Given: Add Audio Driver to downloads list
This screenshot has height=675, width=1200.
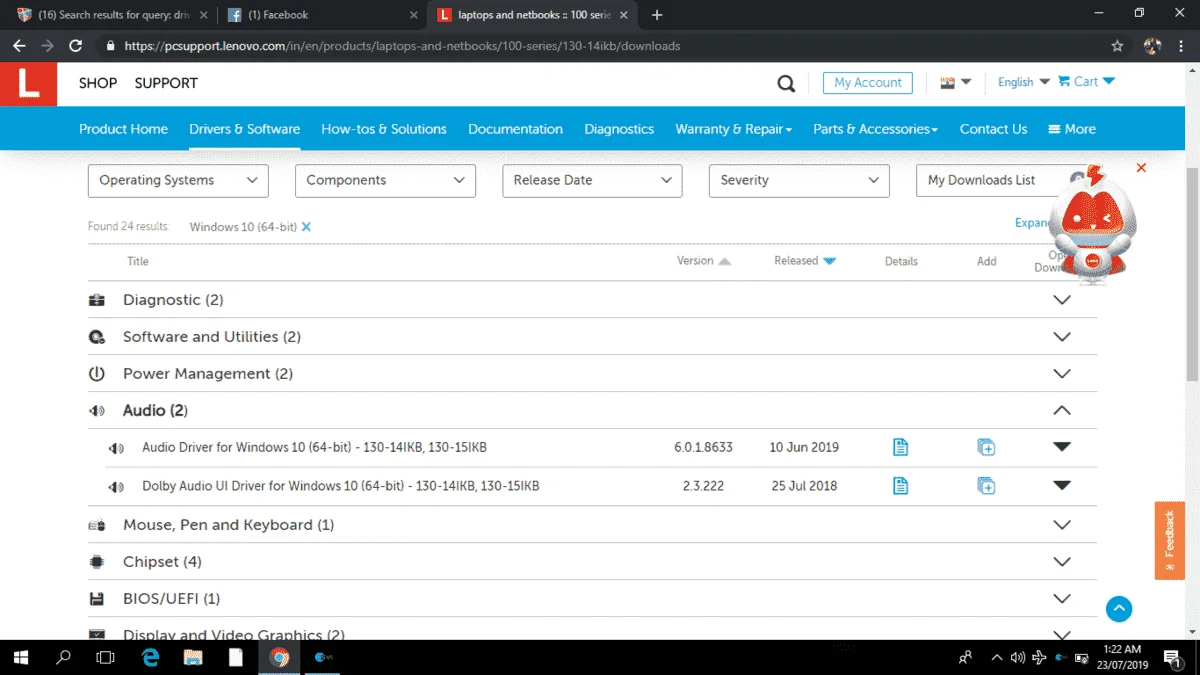Looking at the screenshot, I should pos(986,447).
